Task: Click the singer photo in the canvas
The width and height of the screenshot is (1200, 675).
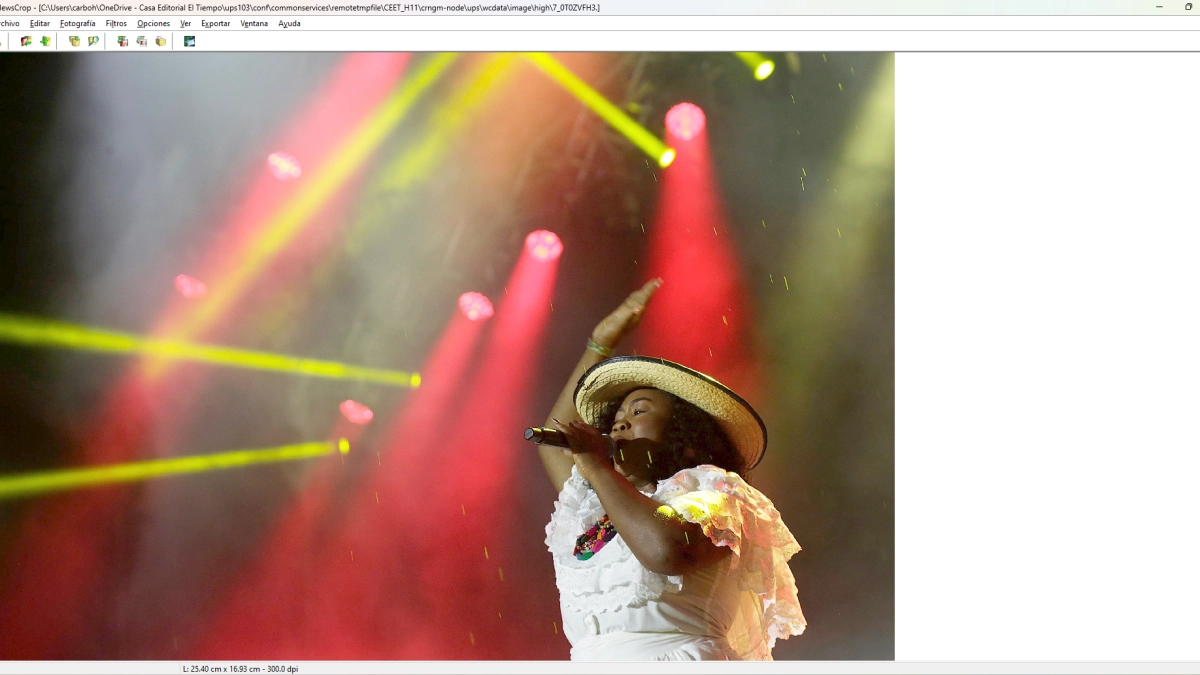Action: [447, 356]
